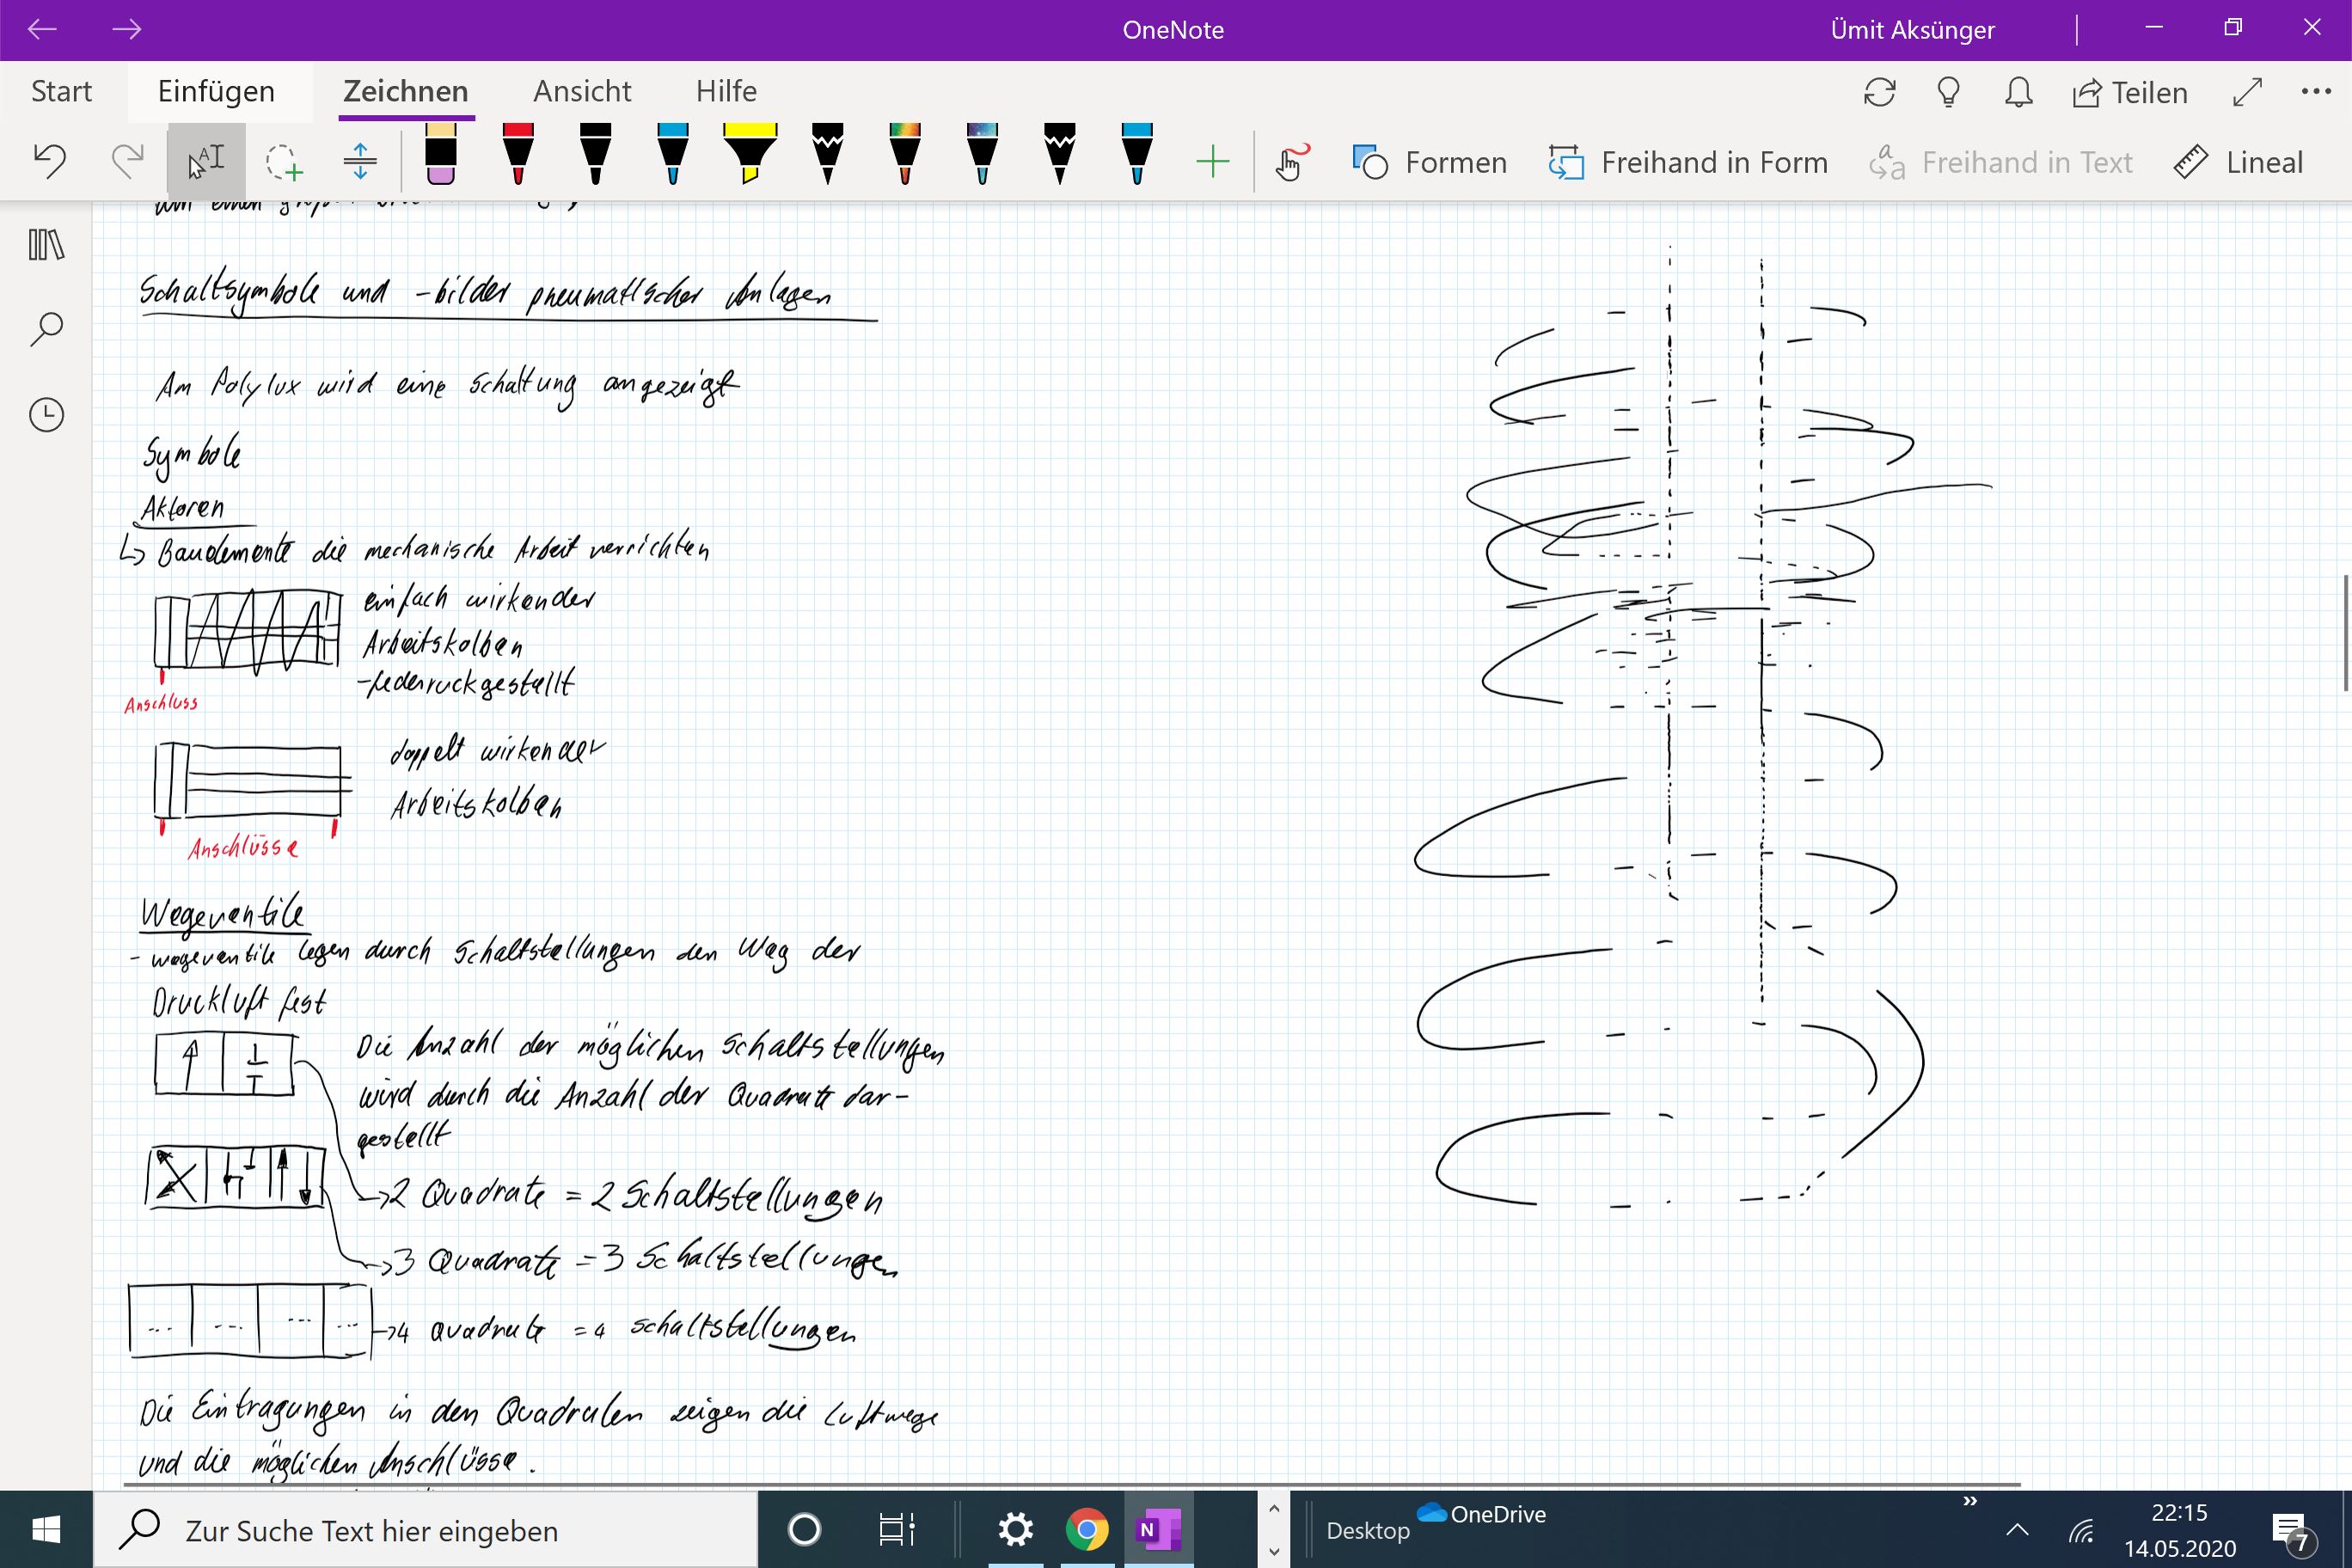2352x1568 pixels.
Task: Switch to Chrome in the taskbar
Action: tap(1087, 1529)
